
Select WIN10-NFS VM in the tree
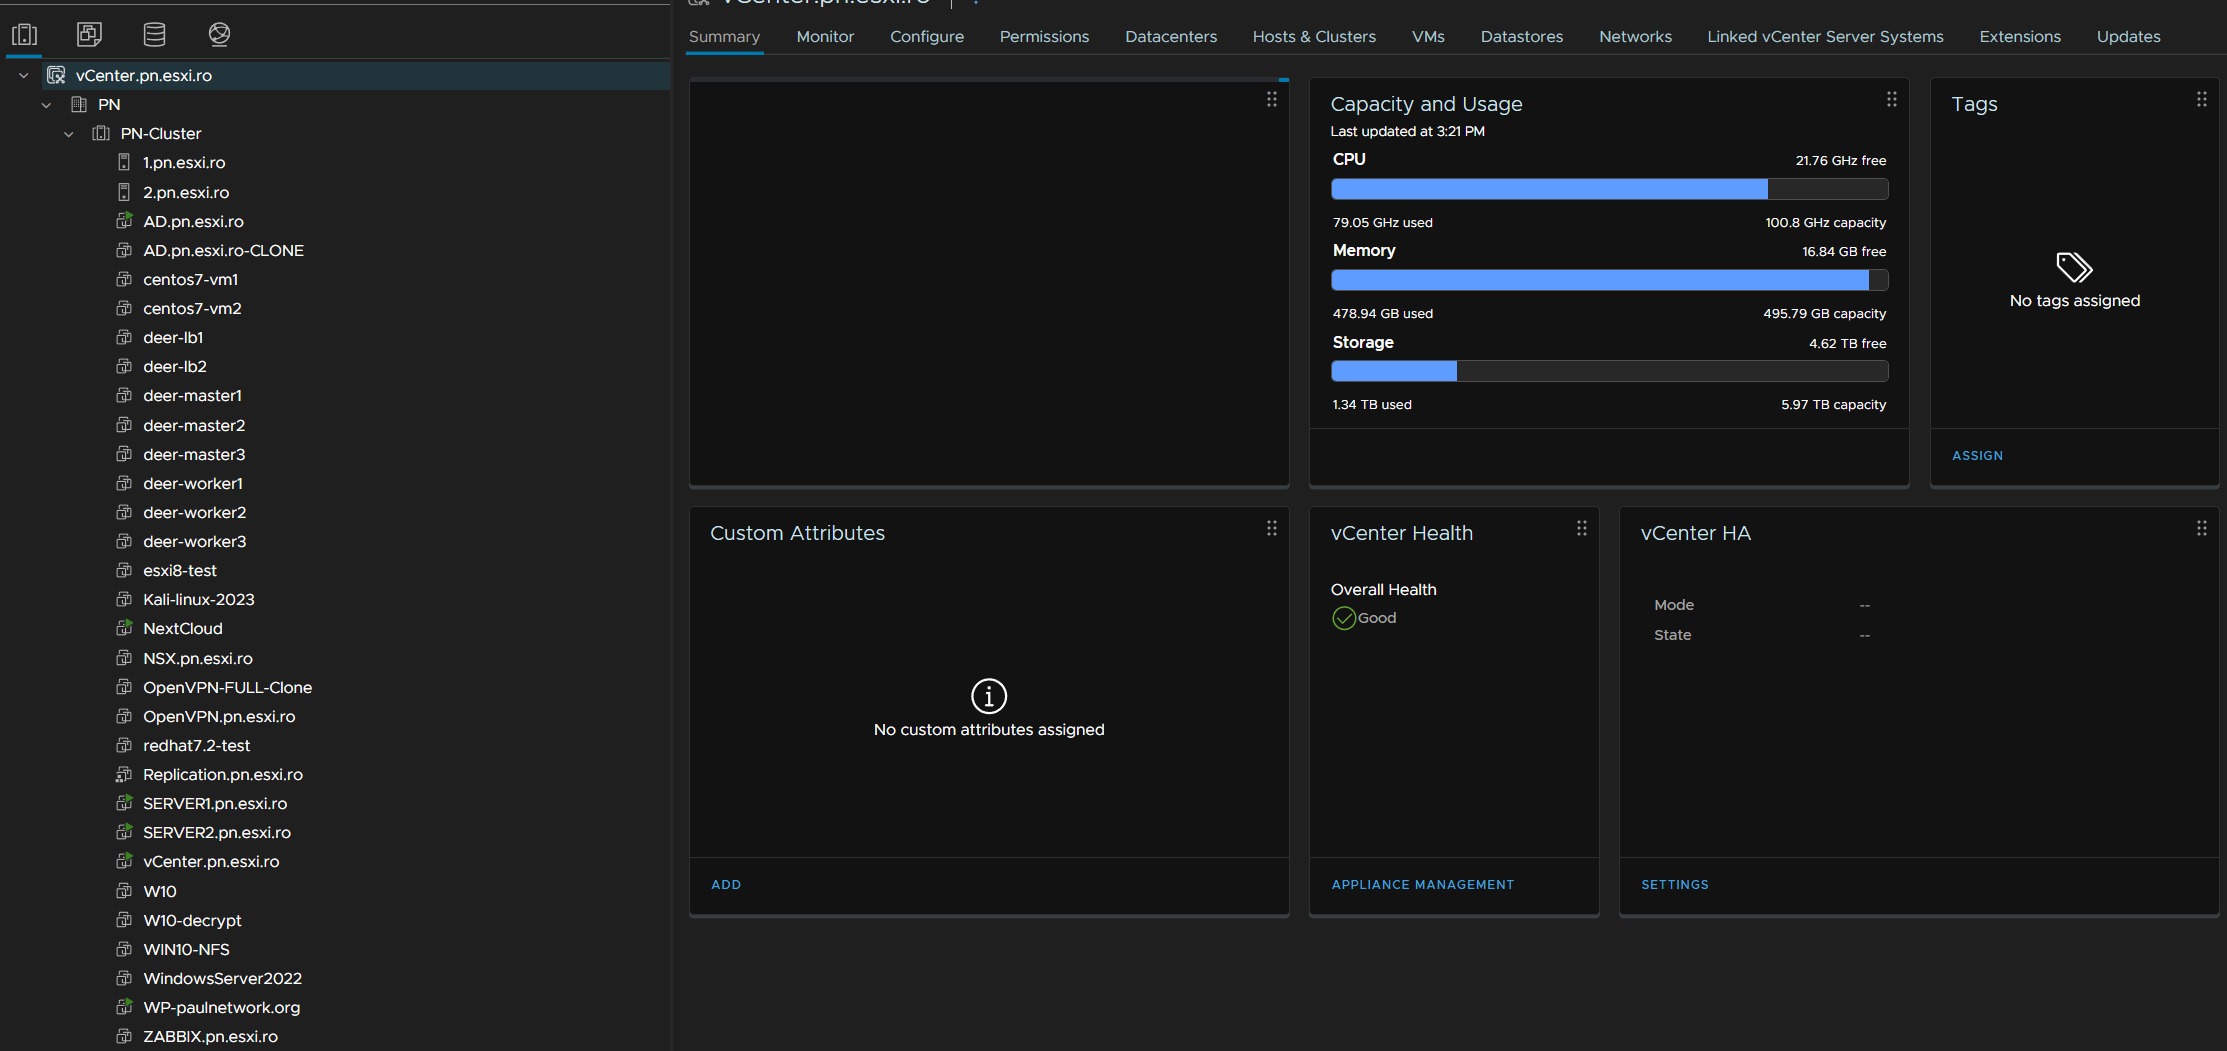point(186,949)
